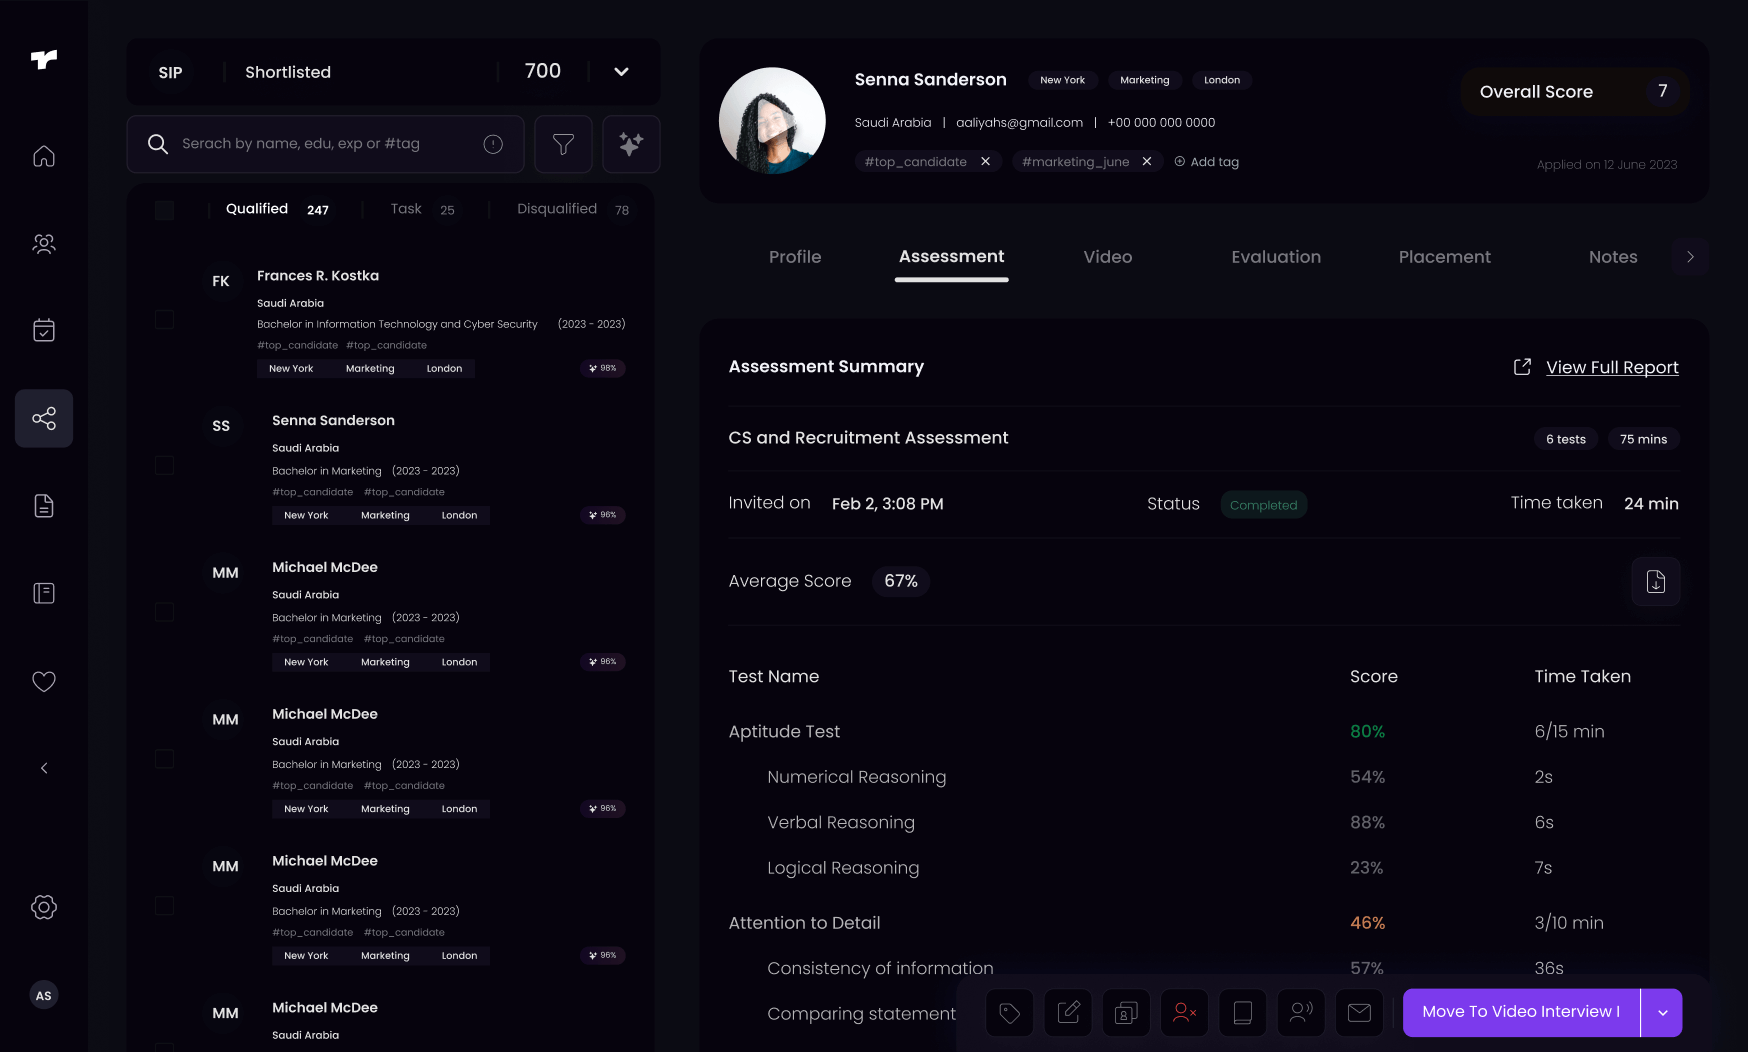Click the 75 mins badge
The width and height of the screenshot is (1748, 1052).
[1643, 439]
